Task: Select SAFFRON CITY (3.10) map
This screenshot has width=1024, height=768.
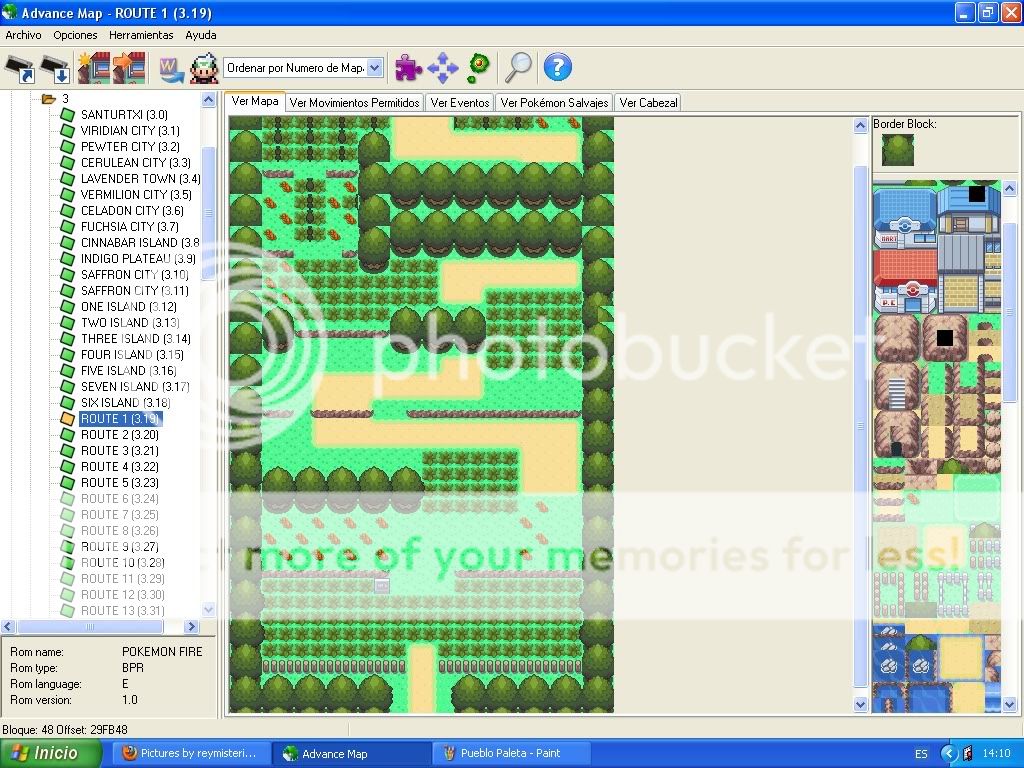Action: [135, 275]
